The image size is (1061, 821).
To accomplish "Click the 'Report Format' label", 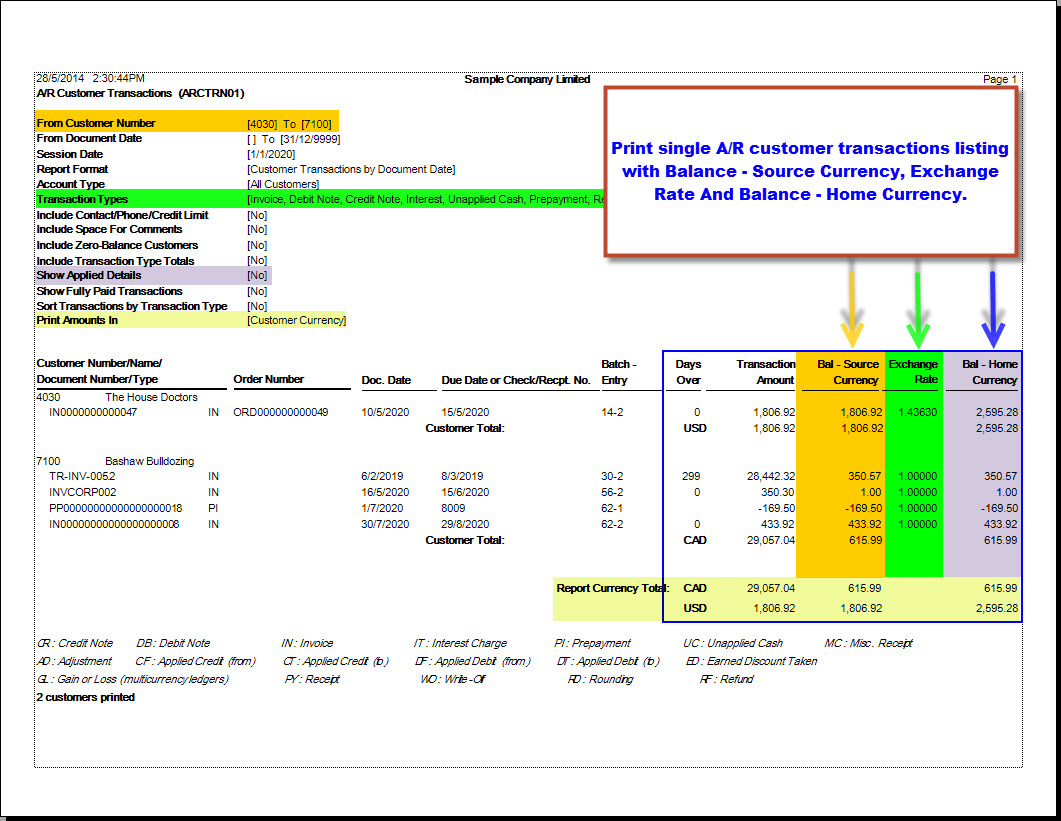I will (x=72, y=169).
